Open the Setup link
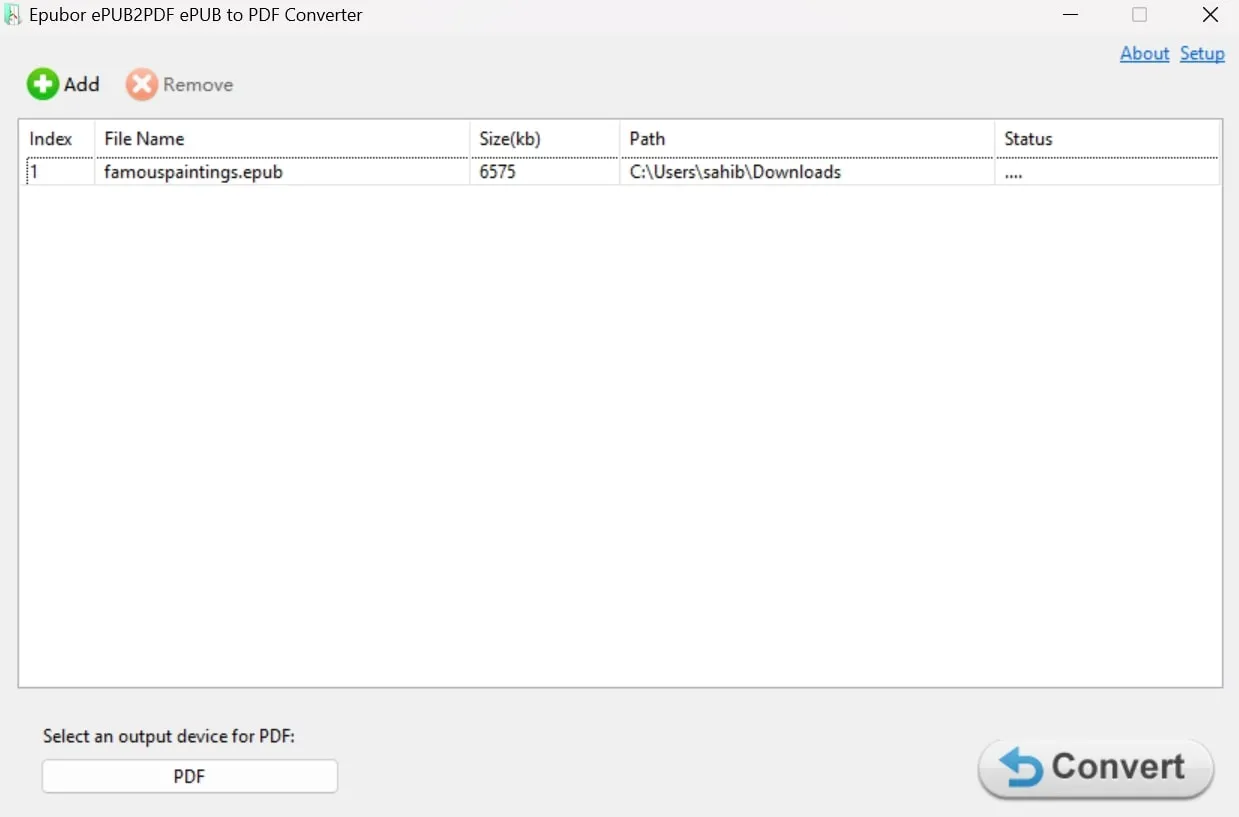 1202,53
